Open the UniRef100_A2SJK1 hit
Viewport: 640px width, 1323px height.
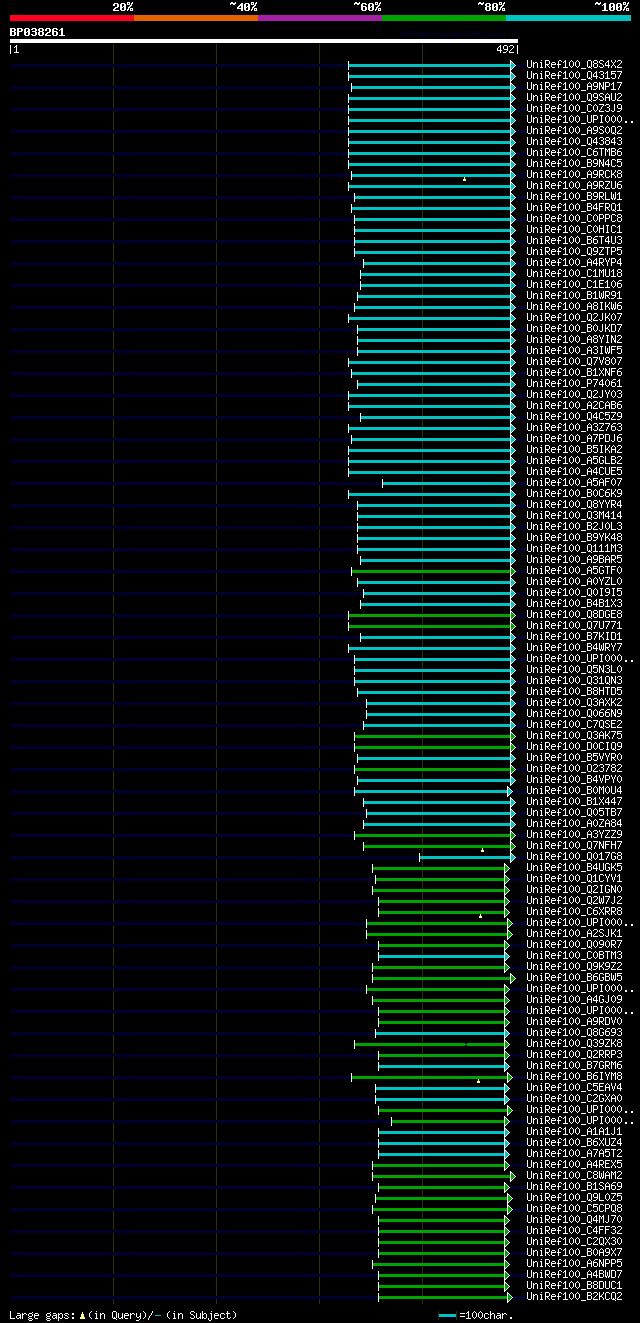point(574,933)
